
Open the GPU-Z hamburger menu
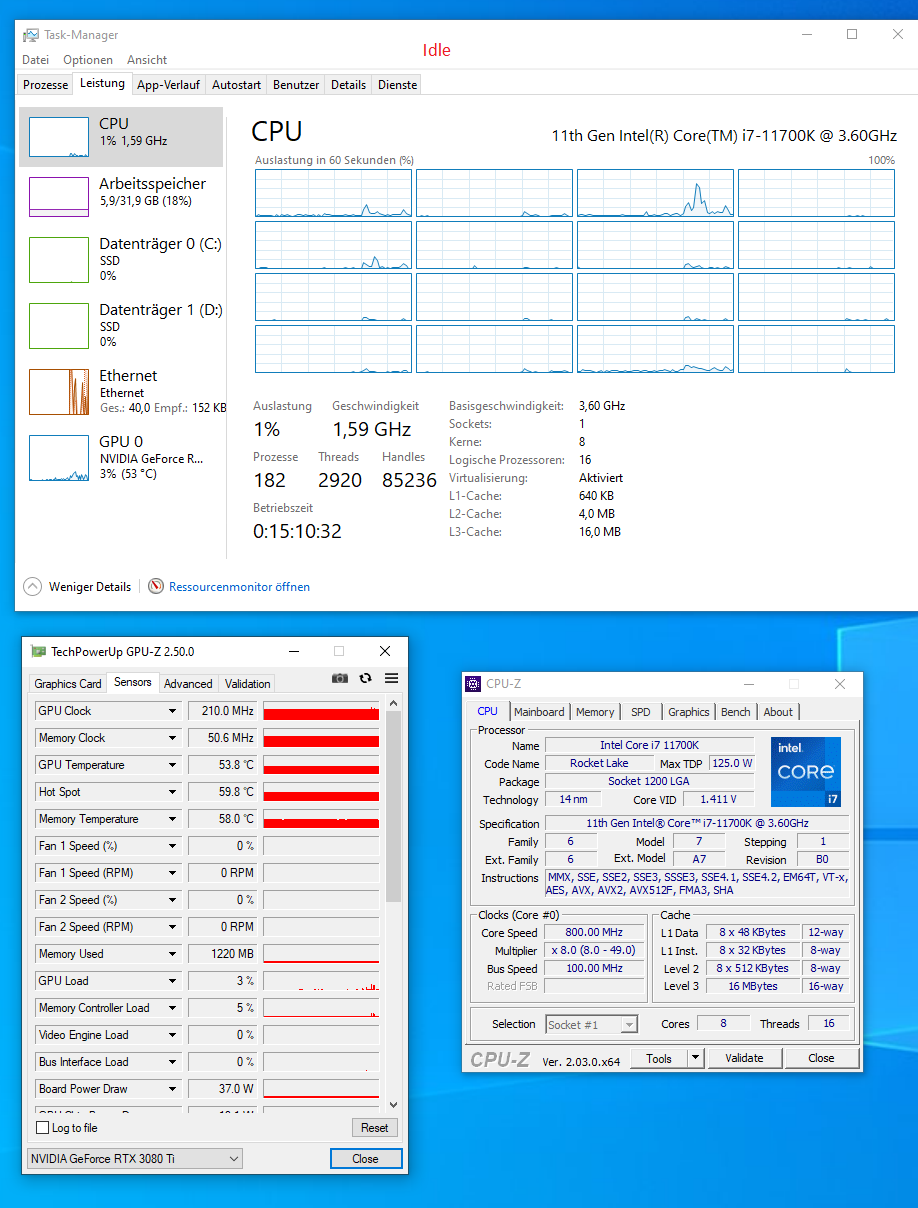pos(391,678)
